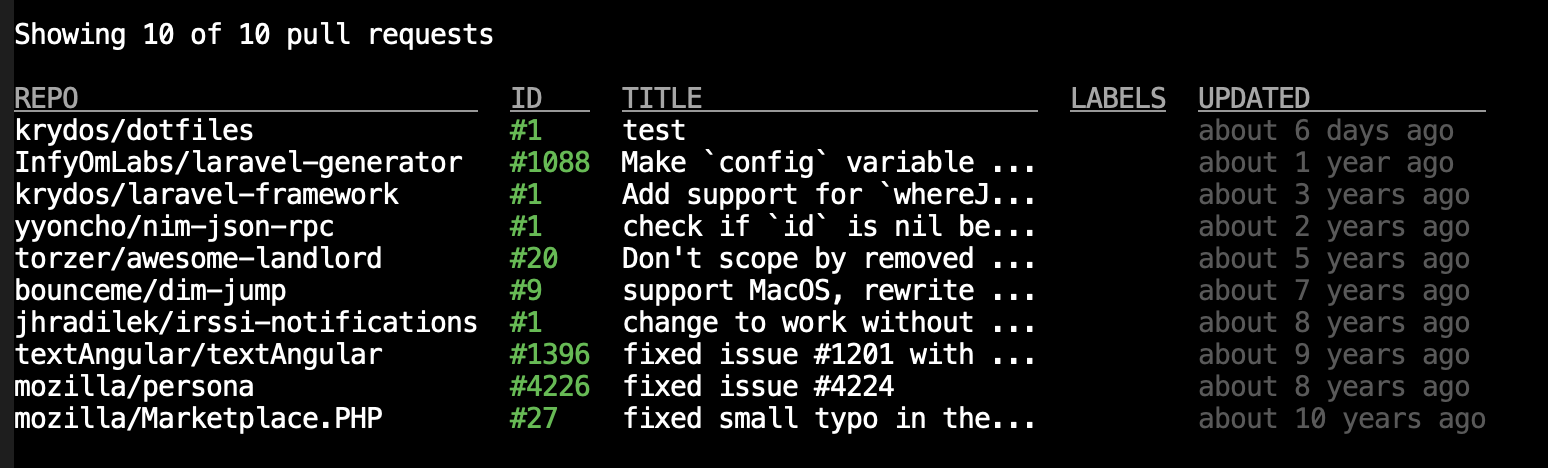Click 'about 6 days ago' timestamp
This screenshot has height=468, width=1548.
1325,131
